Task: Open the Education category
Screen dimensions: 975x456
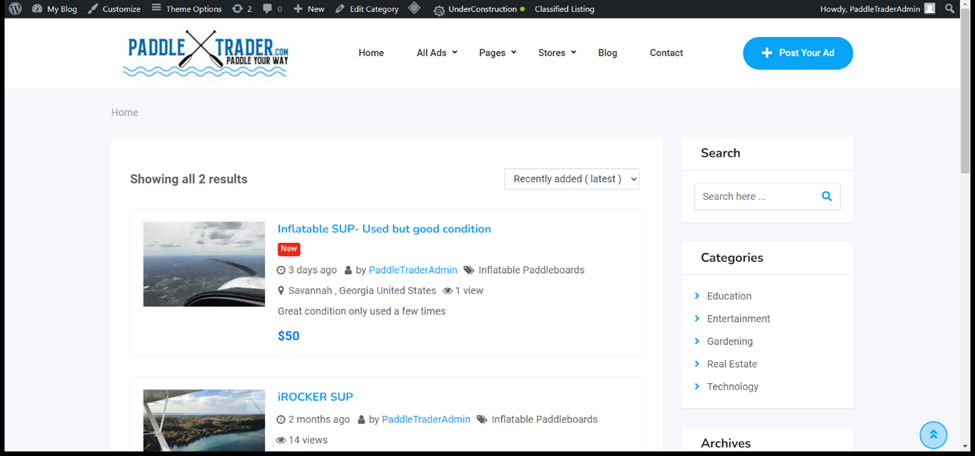Action: point(729,296)
